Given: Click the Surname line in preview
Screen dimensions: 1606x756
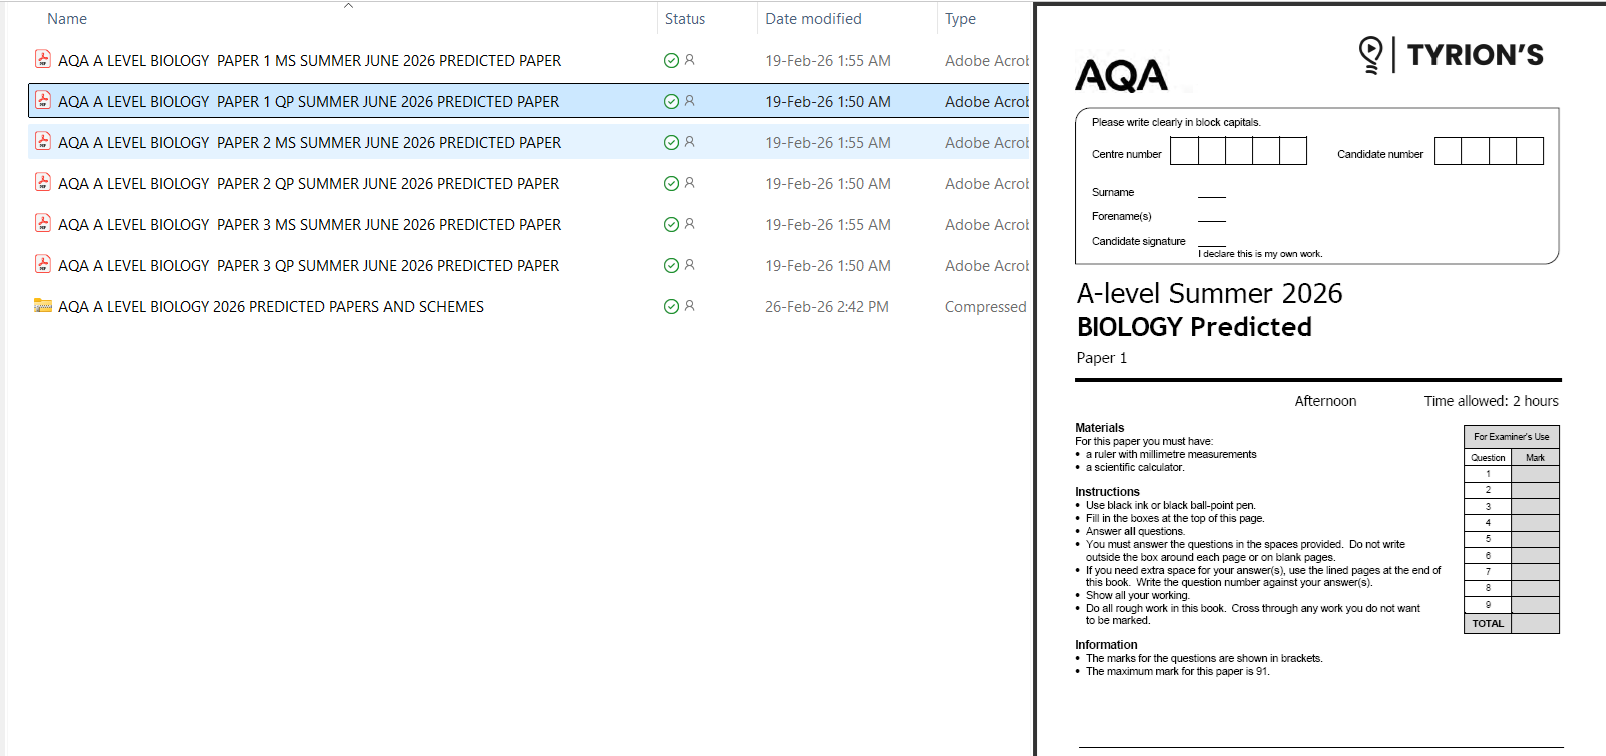Looking at the screenshot, I should pyautogui.click(x=1211, y=192).
